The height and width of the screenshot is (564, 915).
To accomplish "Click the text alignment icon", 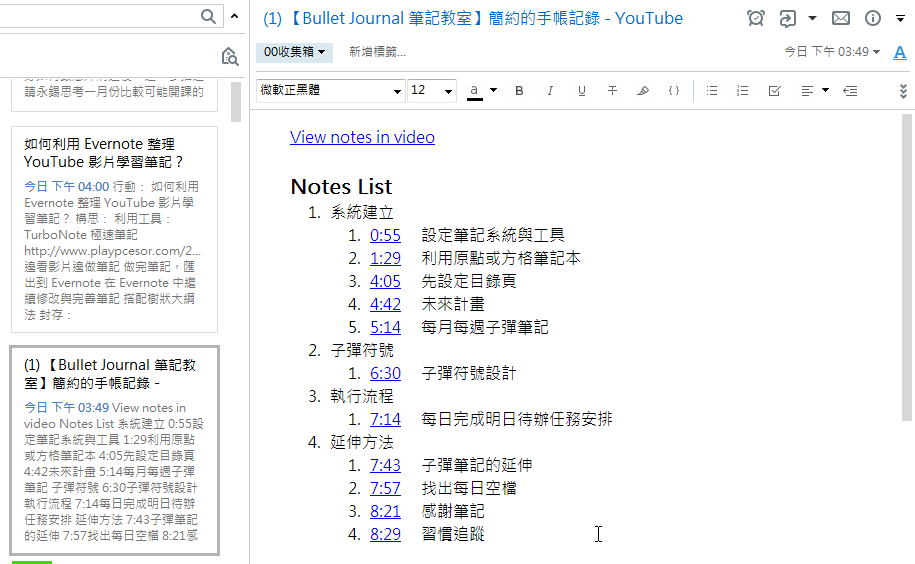I will tap(807, 90).
